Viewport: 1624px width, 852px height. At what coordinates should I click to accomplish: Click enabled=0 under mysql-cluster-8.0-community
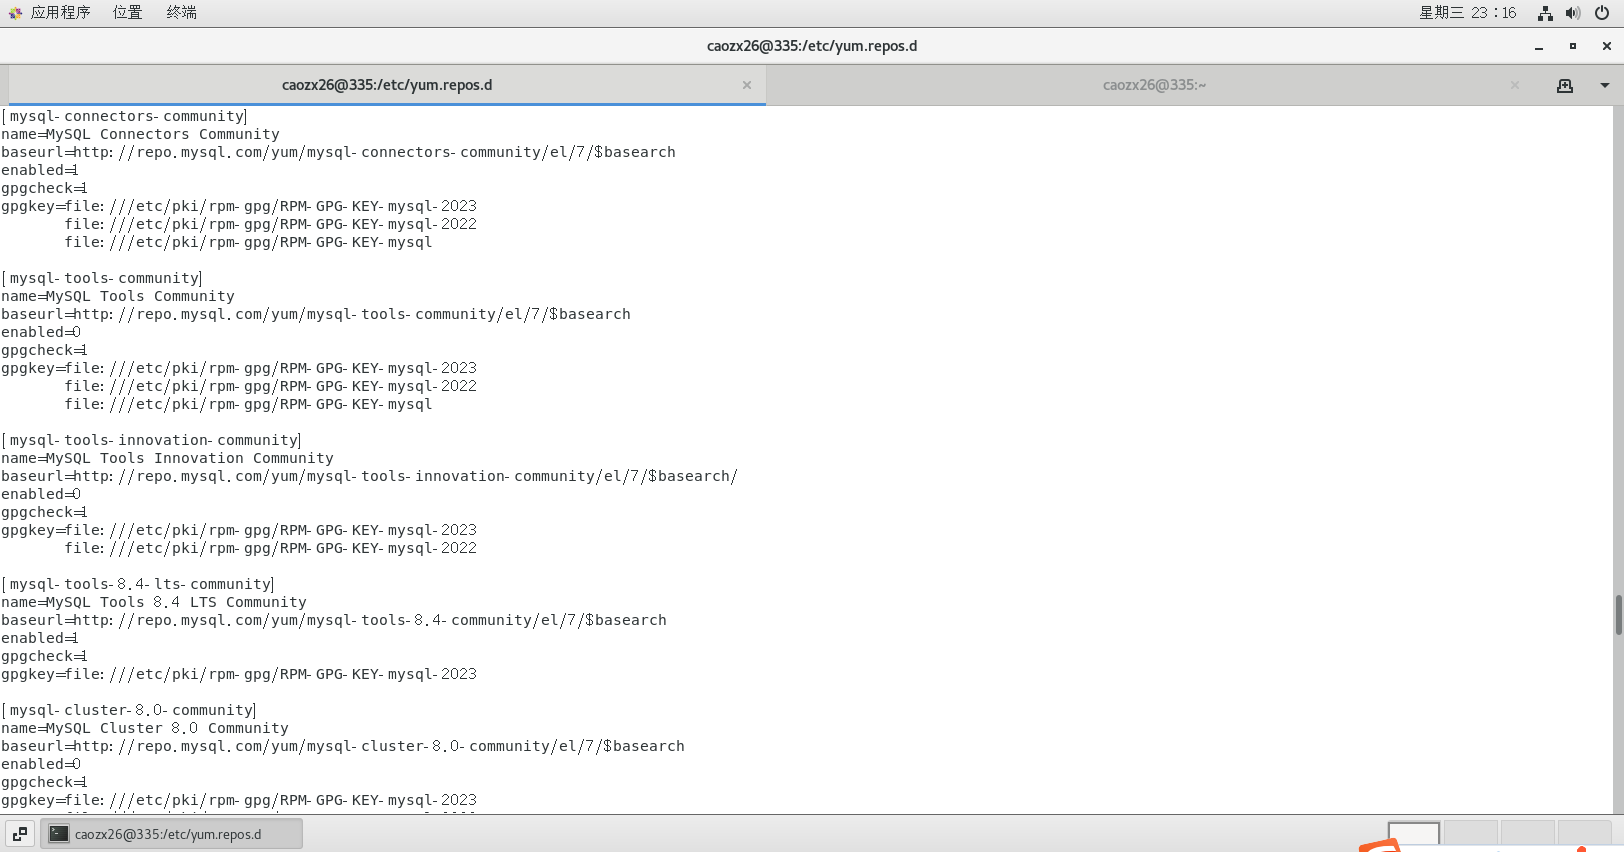coord(41,764)
